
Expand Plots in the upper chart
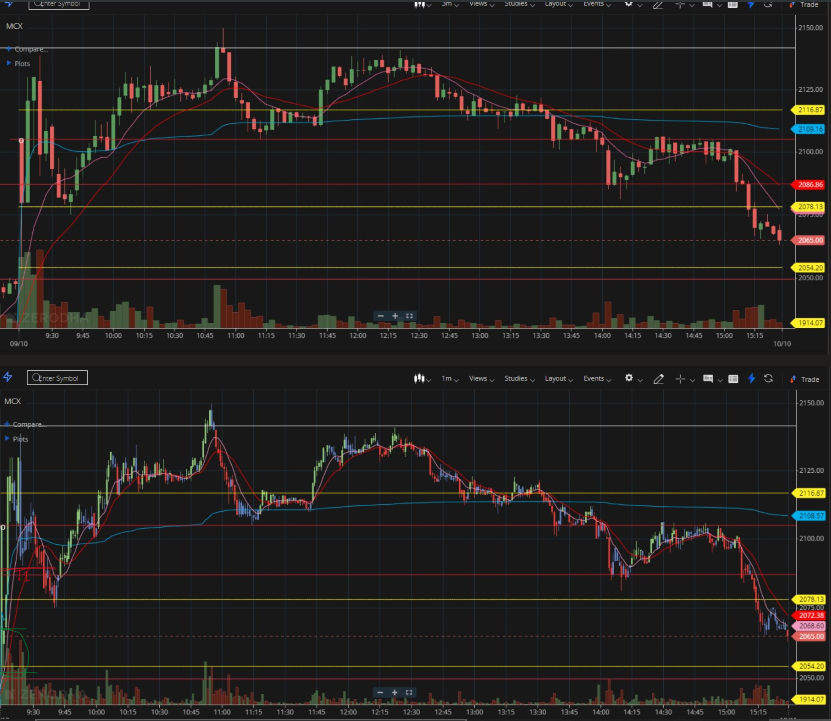tap(19, 63)
